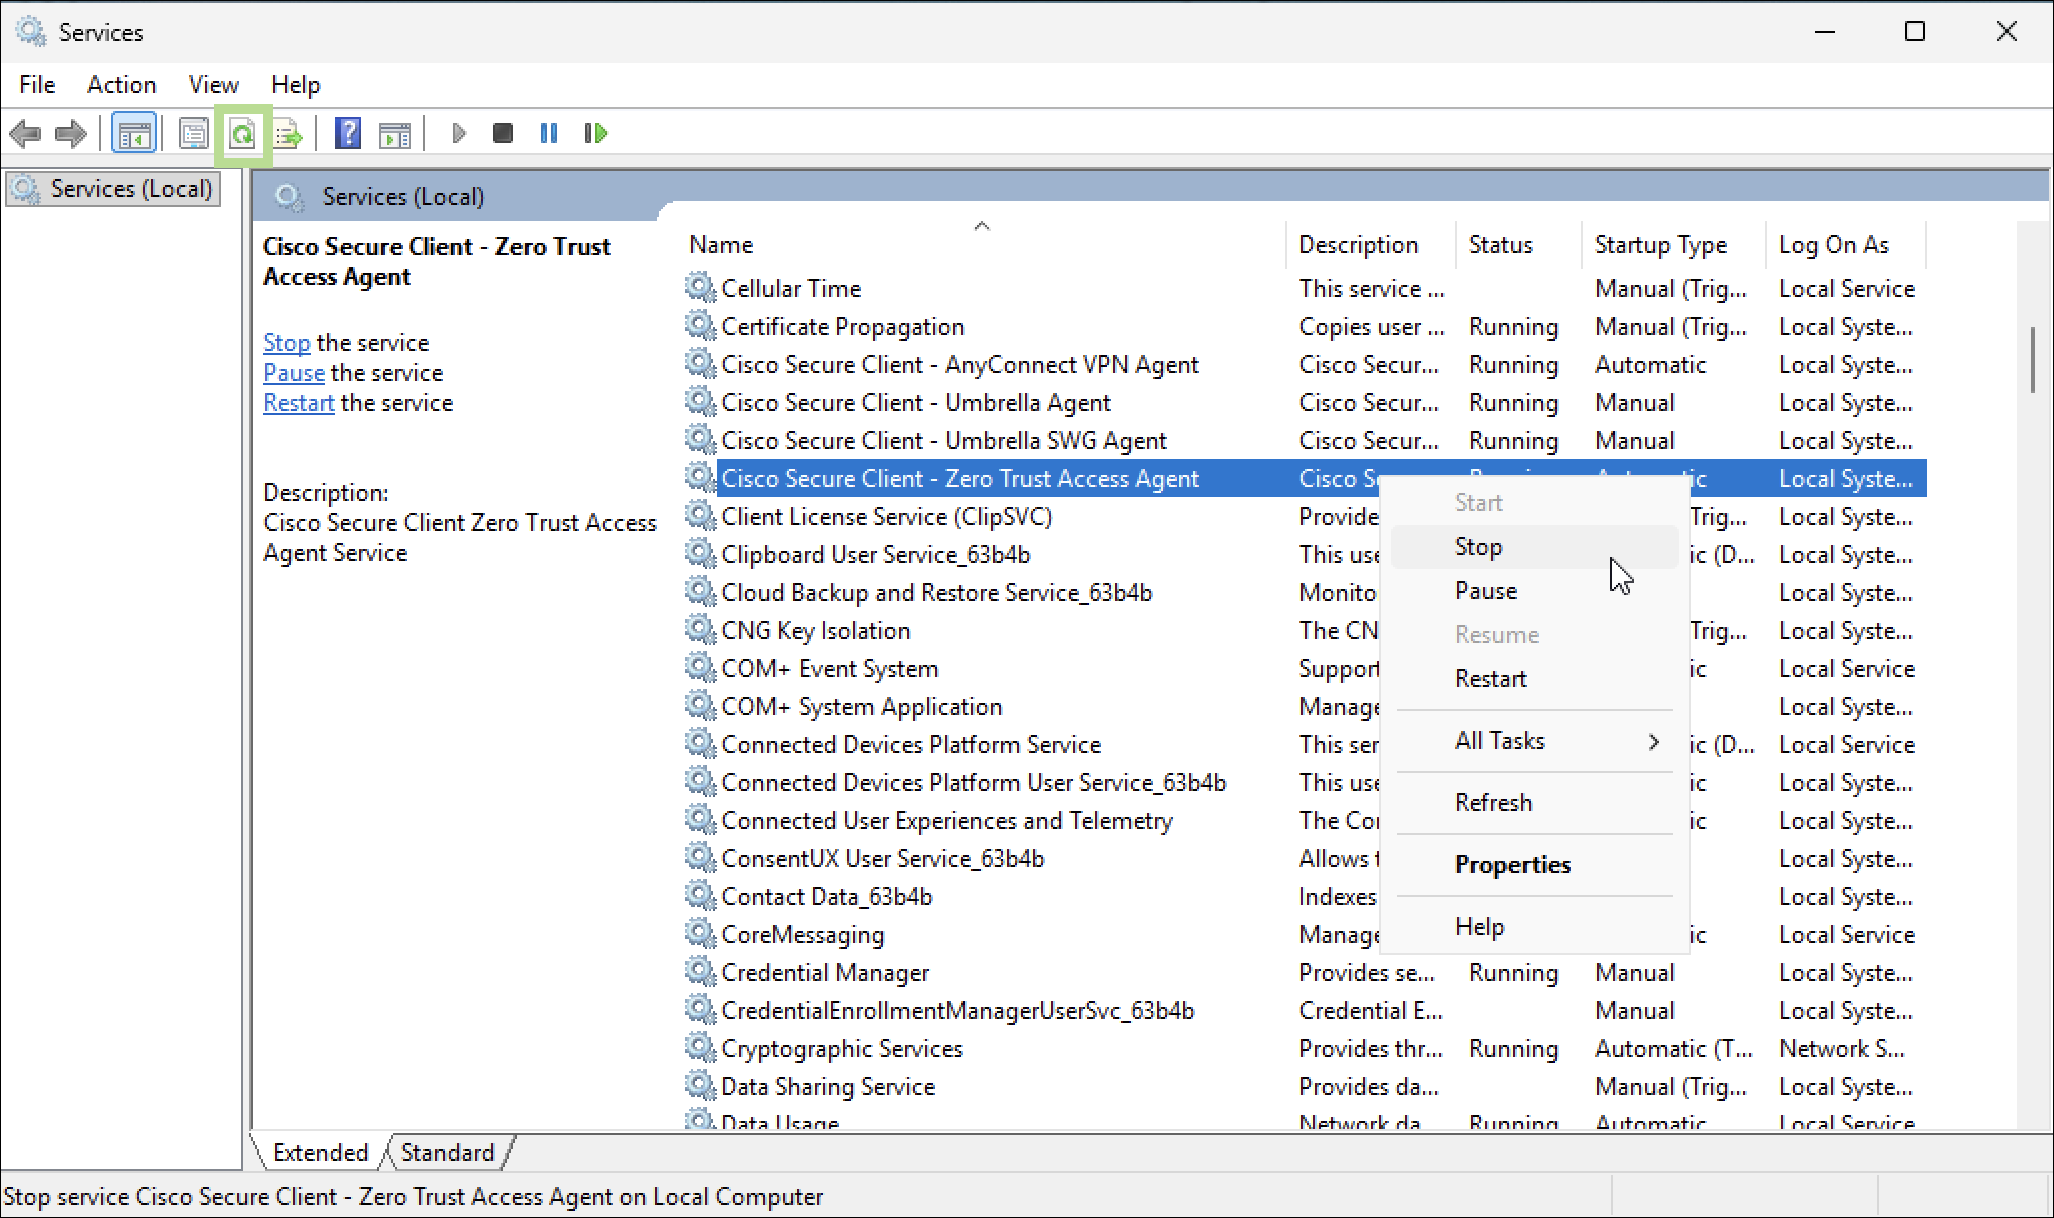Click the Pause Service toolbar icon

click(x=549, y=133)
